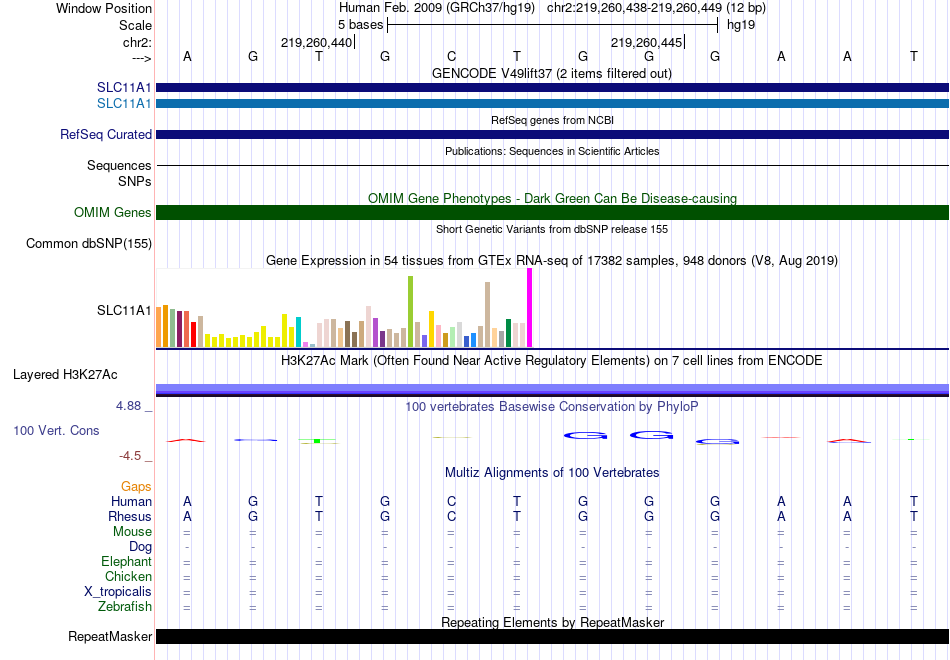
Task: Click the Layered H3K27Ac track label
Action: point(65,375)
